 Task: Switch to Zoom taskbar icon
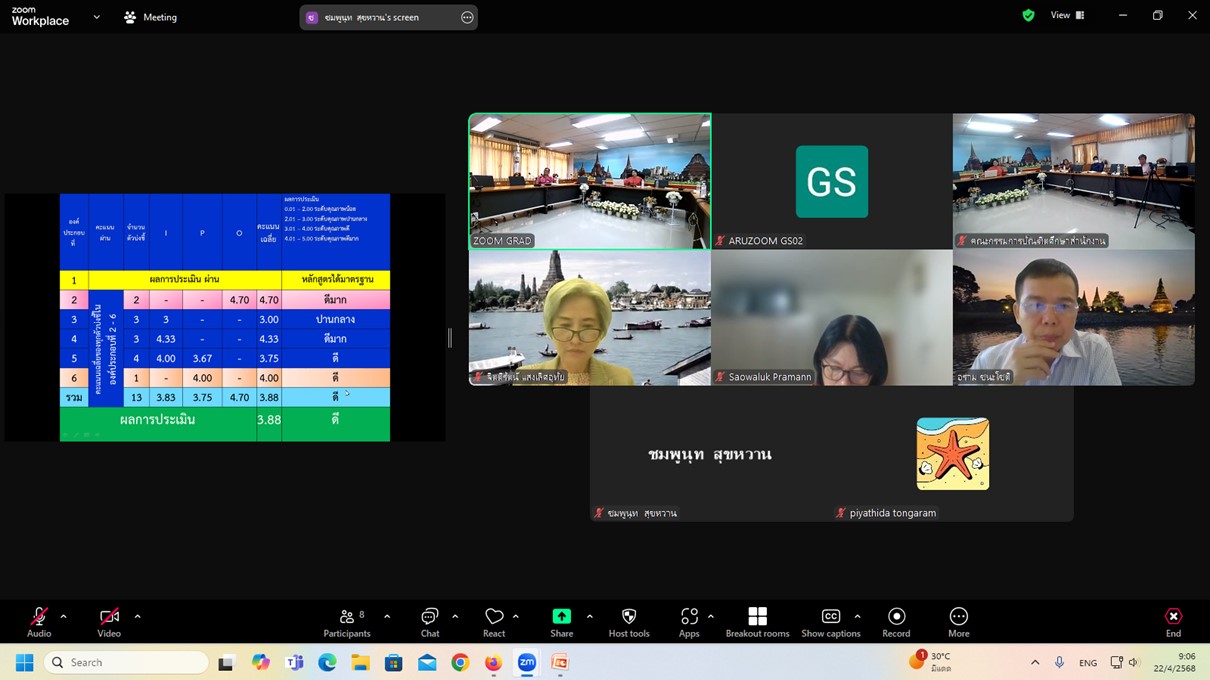(527, 662)
